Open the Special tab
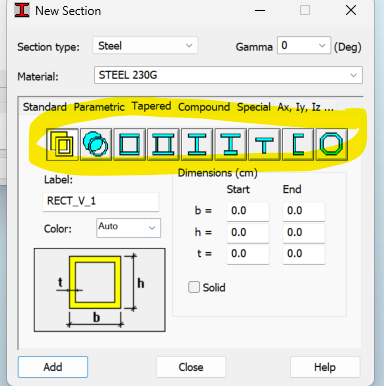The height and width of the screenshot is (386, 384). coord(254,107)
